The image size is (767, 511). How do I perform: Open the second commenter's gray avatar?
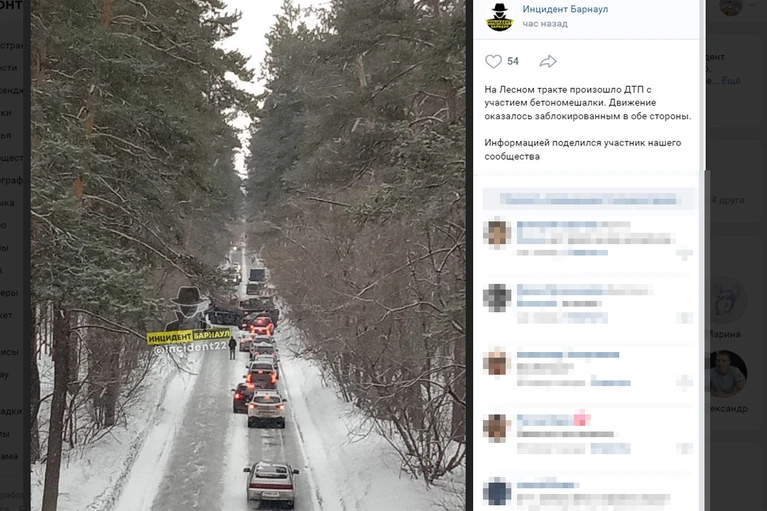(x=497, y=297)
